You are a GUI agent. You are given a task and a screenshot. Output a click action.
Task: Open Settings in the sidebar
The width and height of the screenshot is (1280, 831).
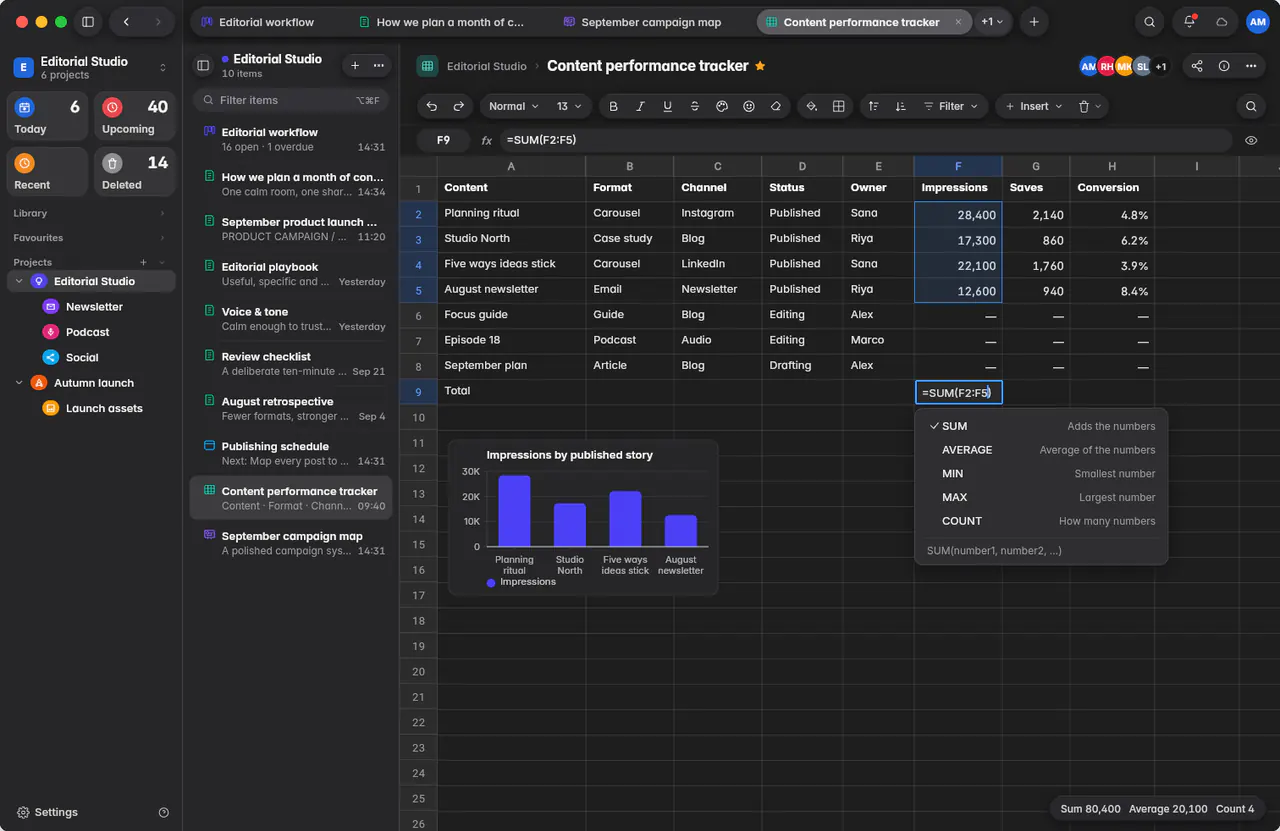click(47, 813)
